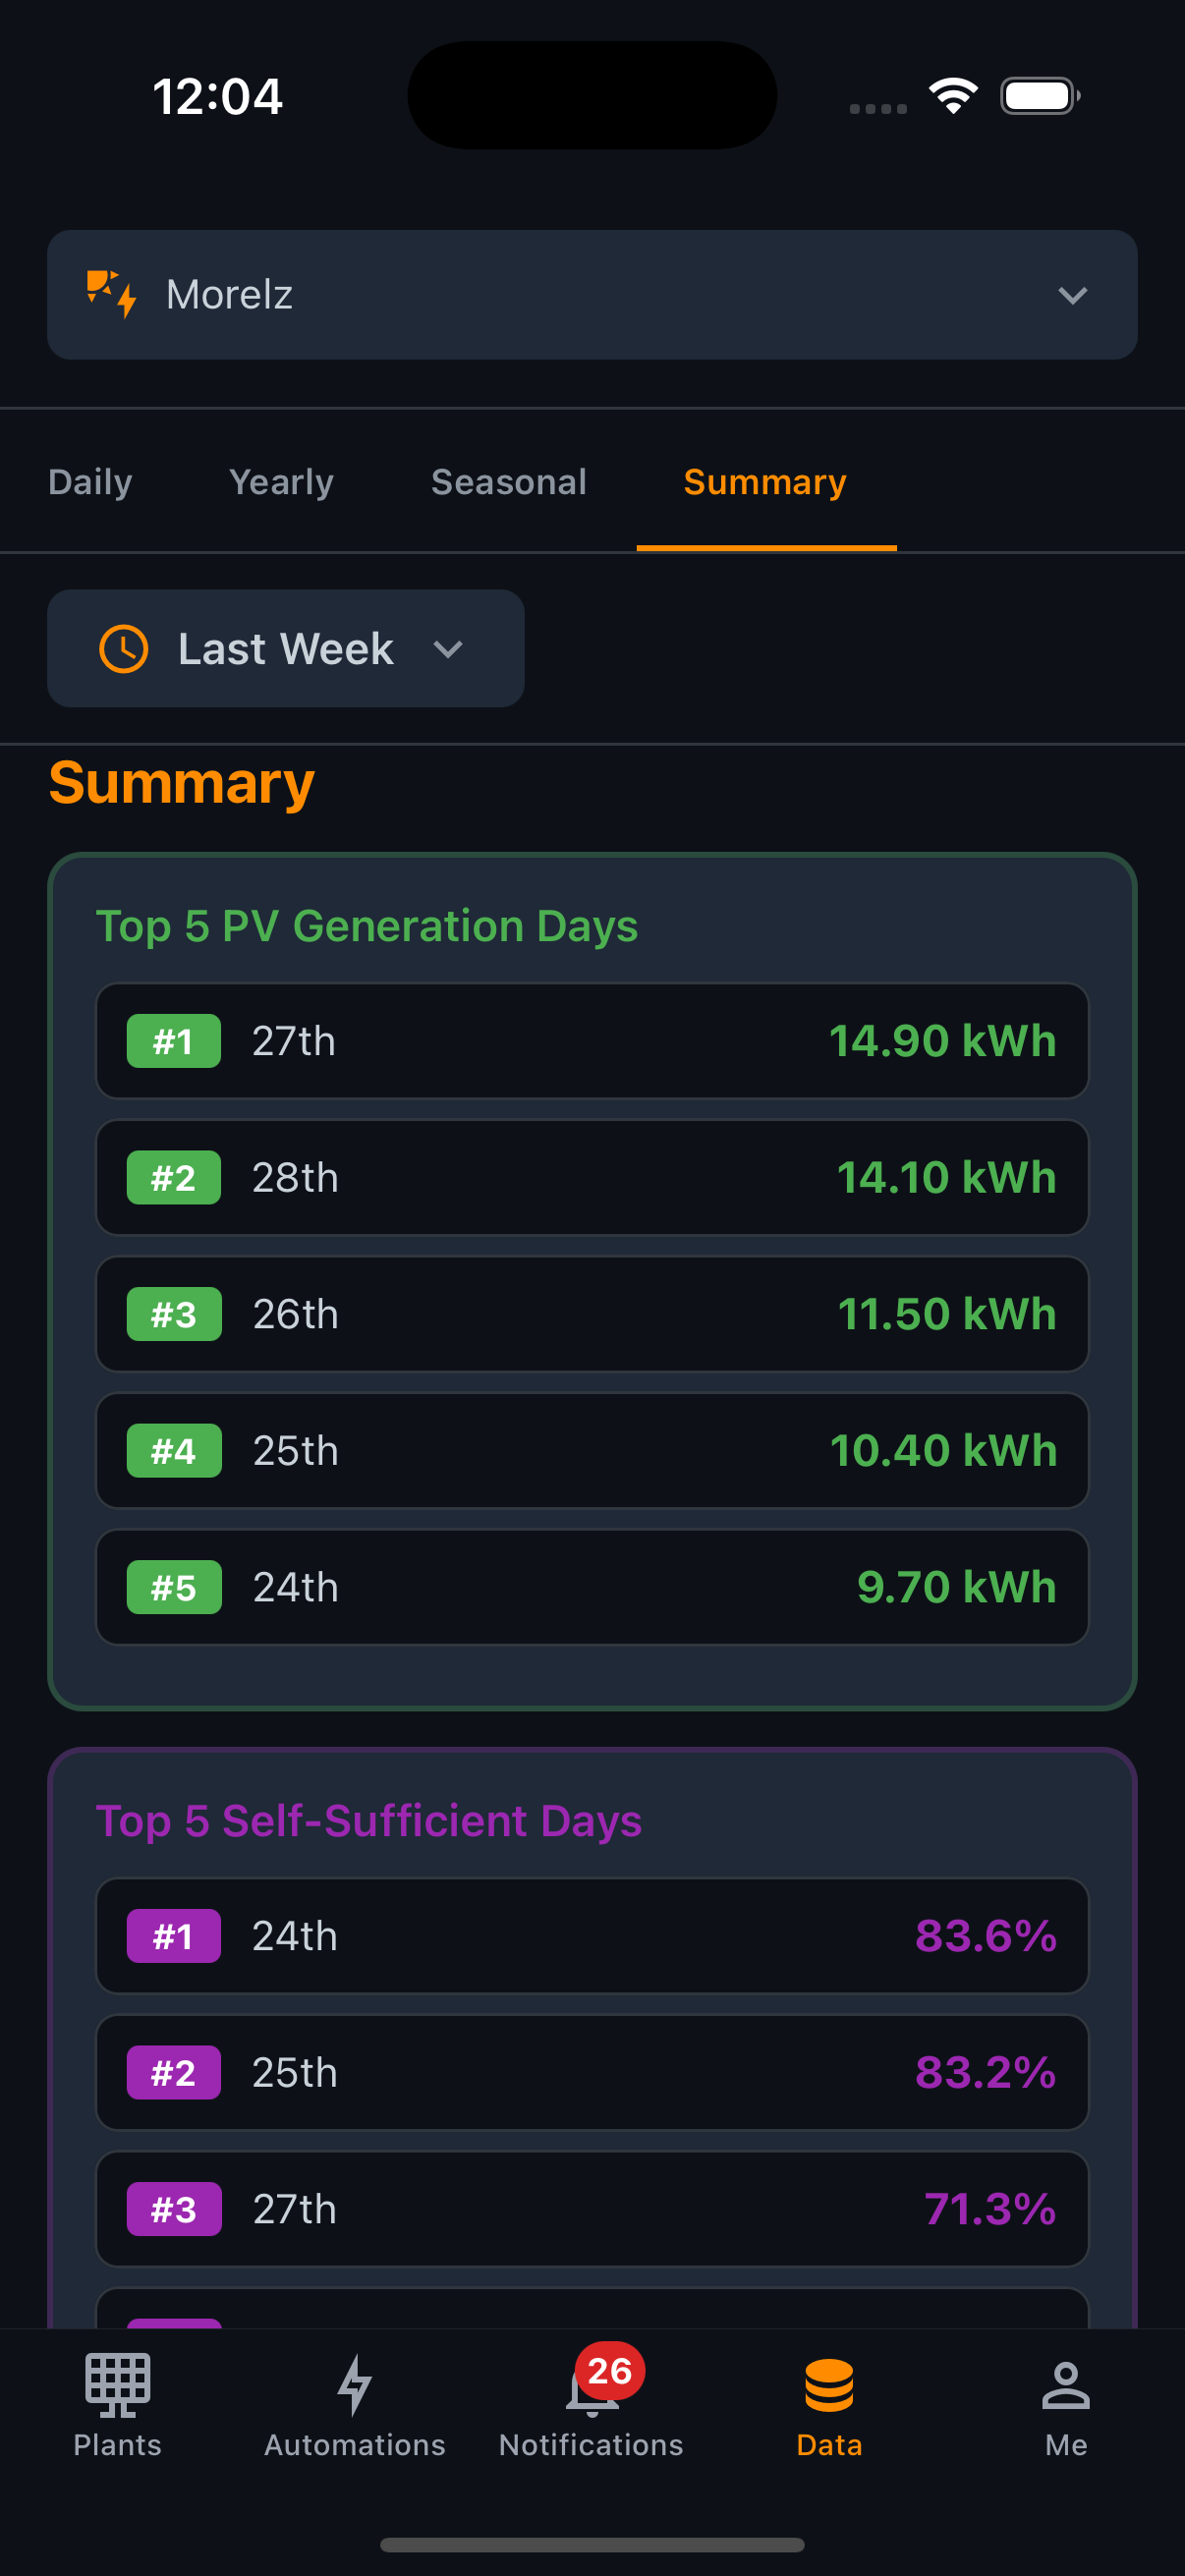Switch to the Yearly tab

tap(281, 482)
